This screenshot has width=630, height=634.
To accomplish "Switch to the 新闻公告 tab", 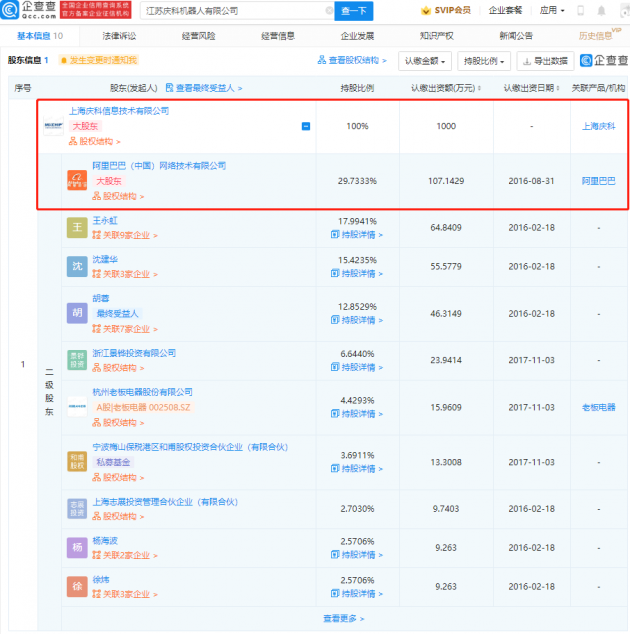I will tap(516, 36).
